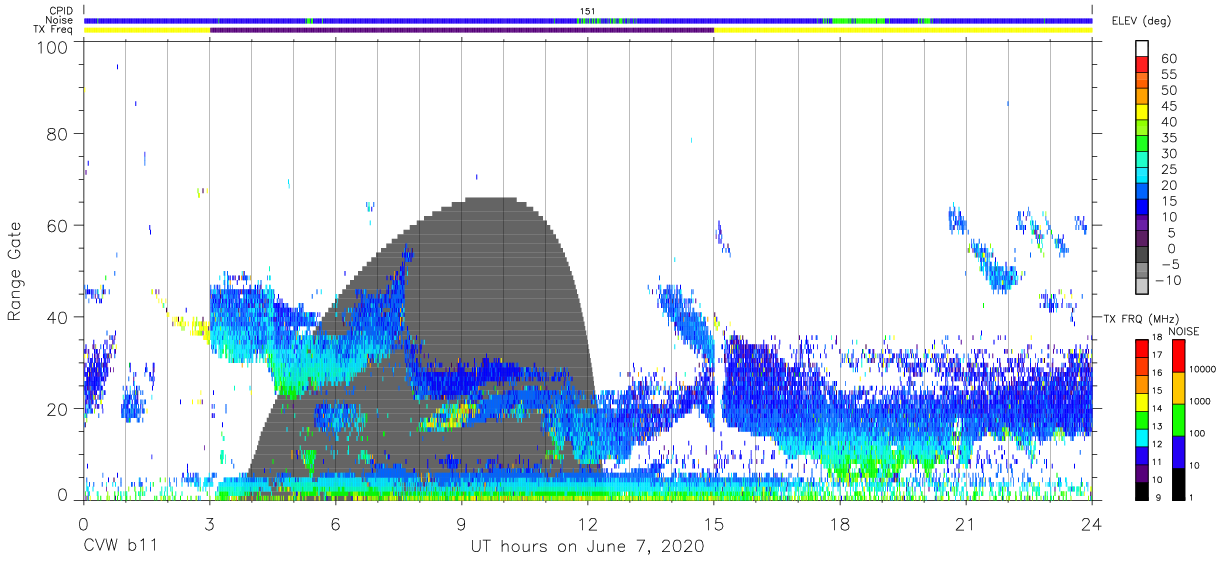Click the '9' label on TX FRQ colorbar
Image resolution: width=1228 pixels, height=567 pixels.
[x=1159, y=499]
